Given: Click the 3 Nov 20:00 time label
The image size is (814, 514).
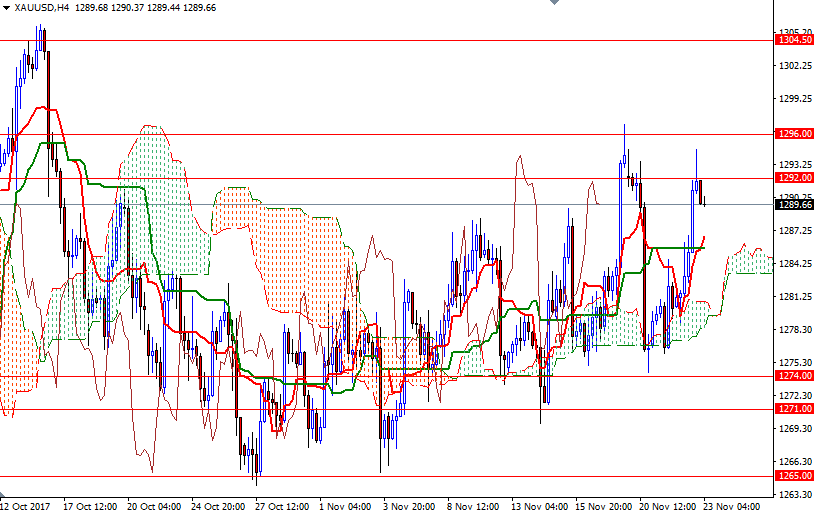Looking at the screenshot, I should coord(409,506).
